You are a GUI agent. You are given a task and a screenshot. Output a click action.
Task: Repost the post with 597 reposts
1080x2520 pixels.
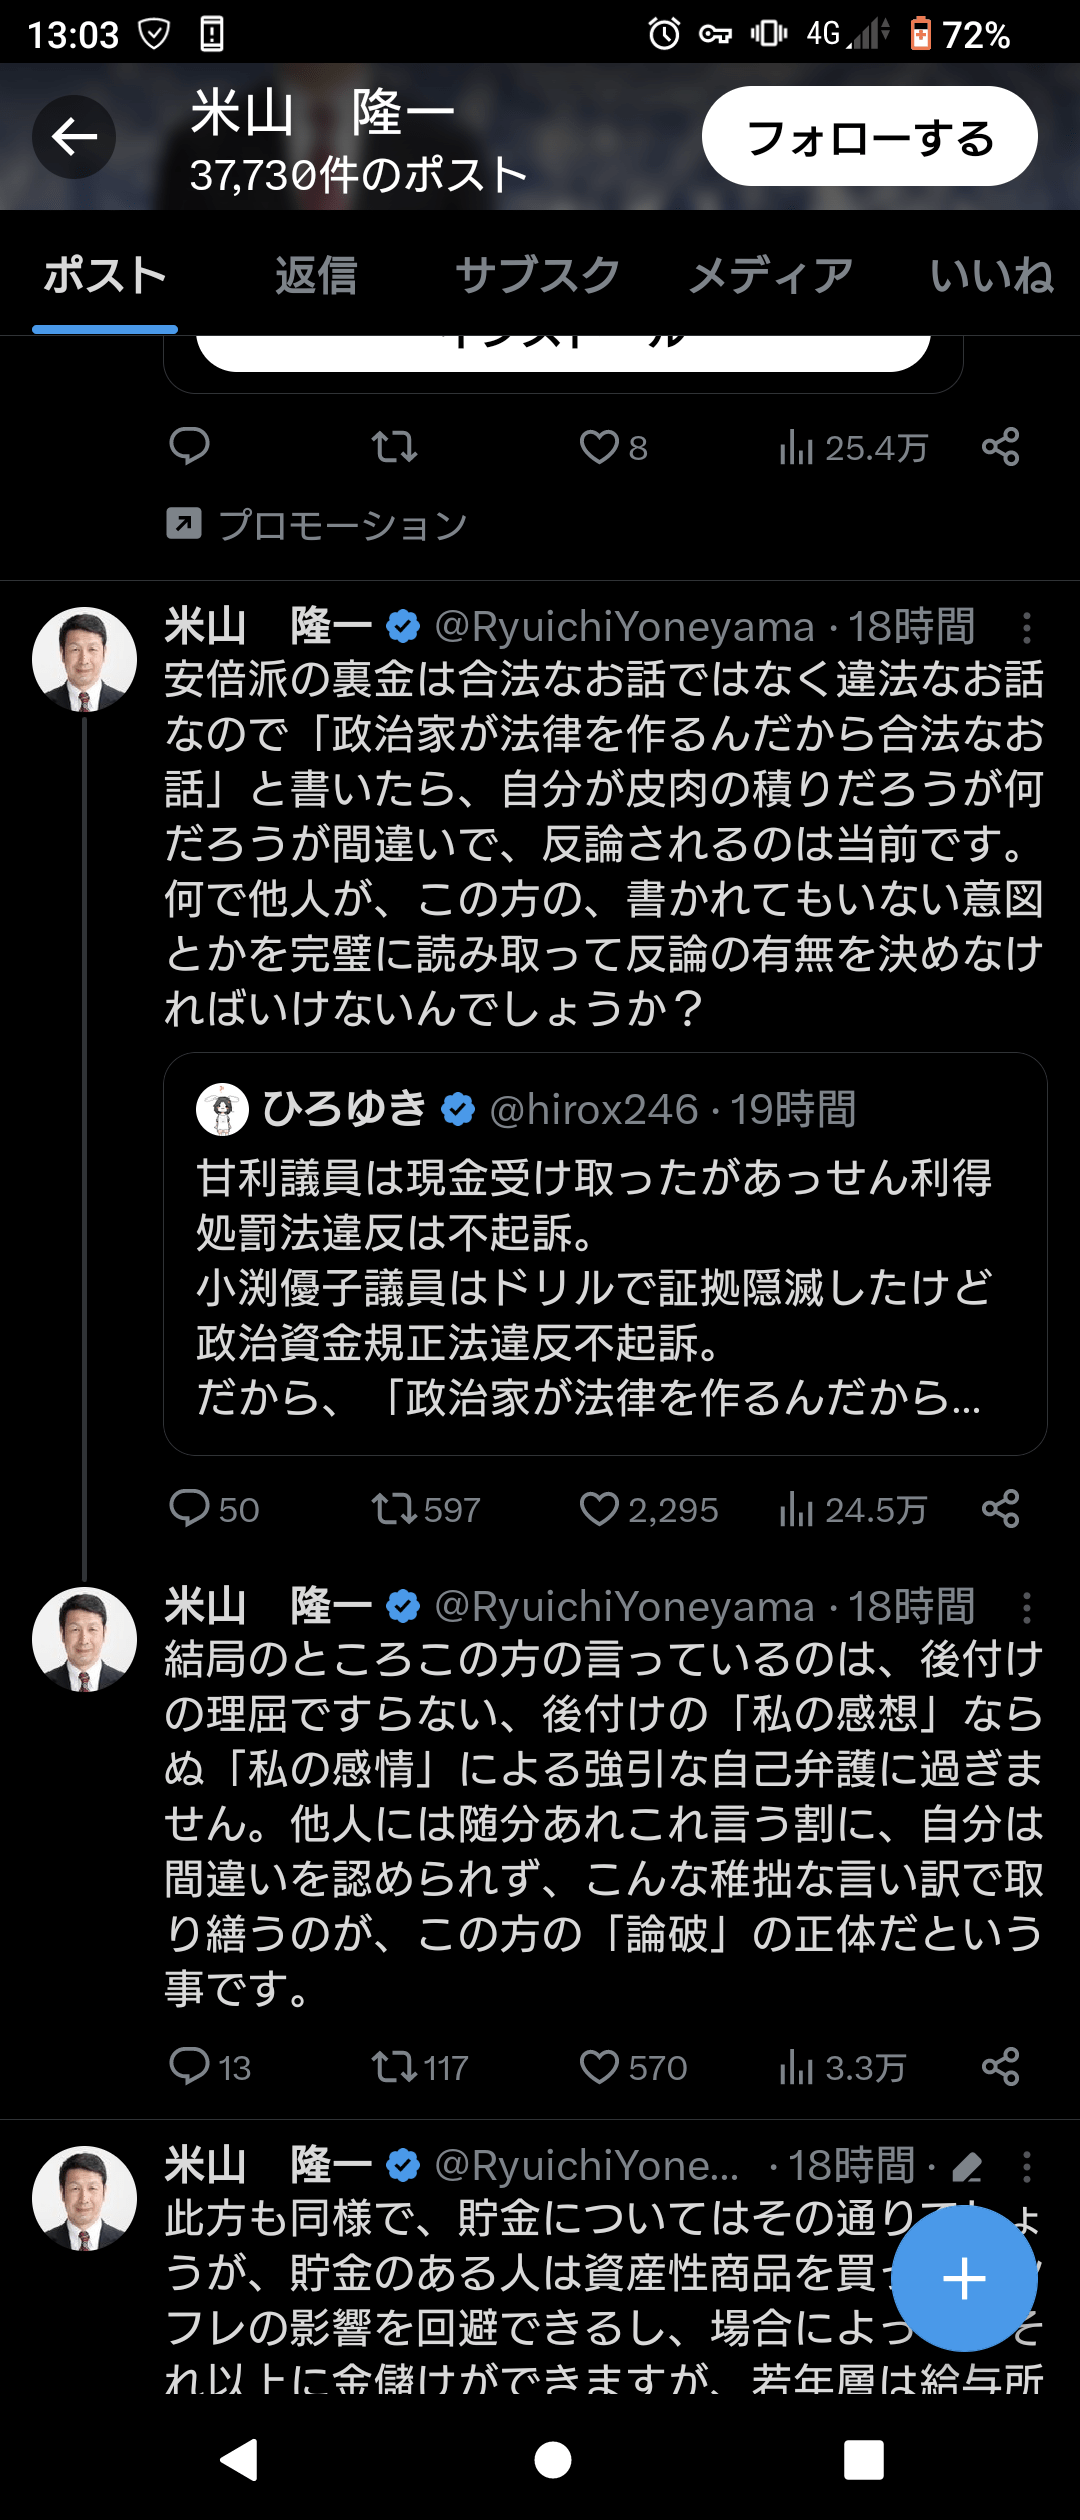click(395, 1508)
